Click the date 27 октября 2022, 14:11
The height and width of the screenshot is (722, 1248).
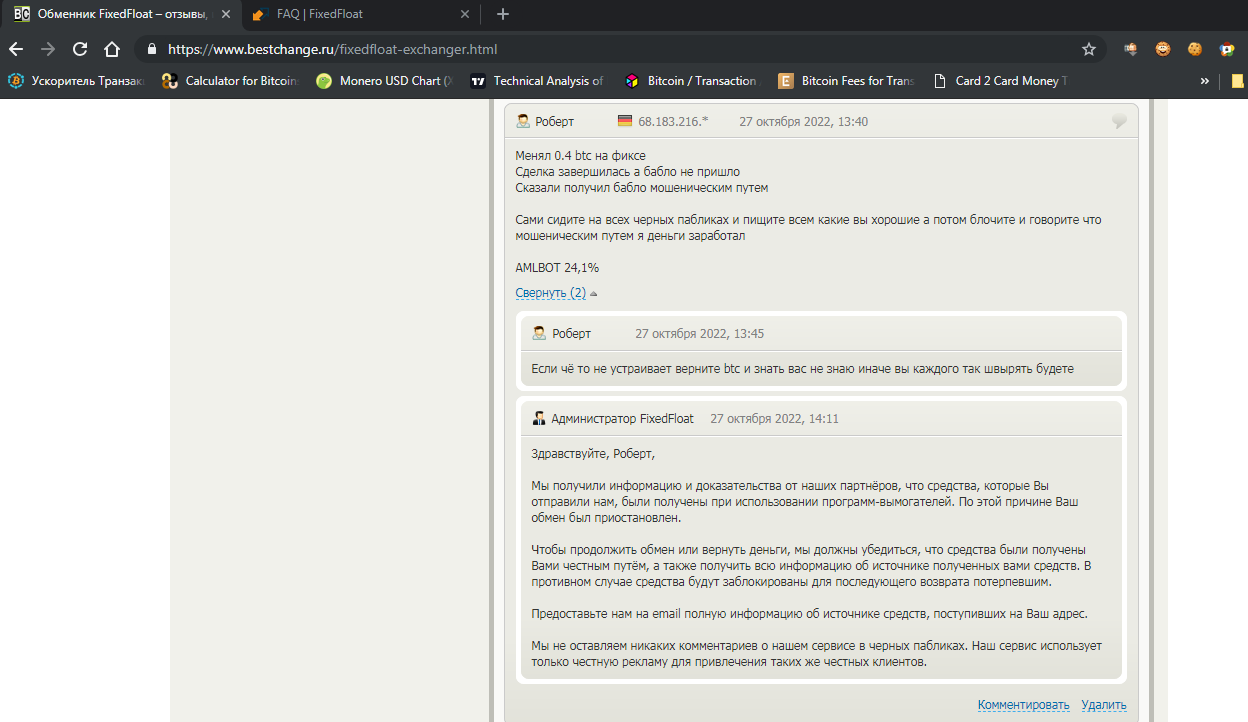(775, 419)
